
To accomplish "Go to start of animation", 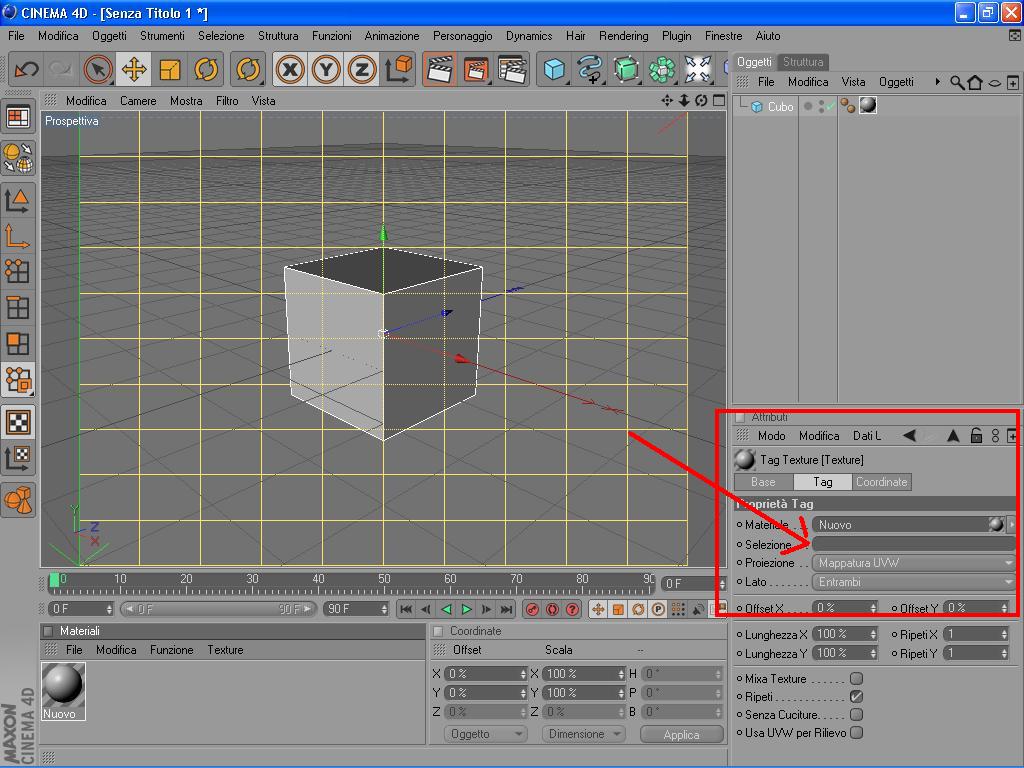I will 406,609.
